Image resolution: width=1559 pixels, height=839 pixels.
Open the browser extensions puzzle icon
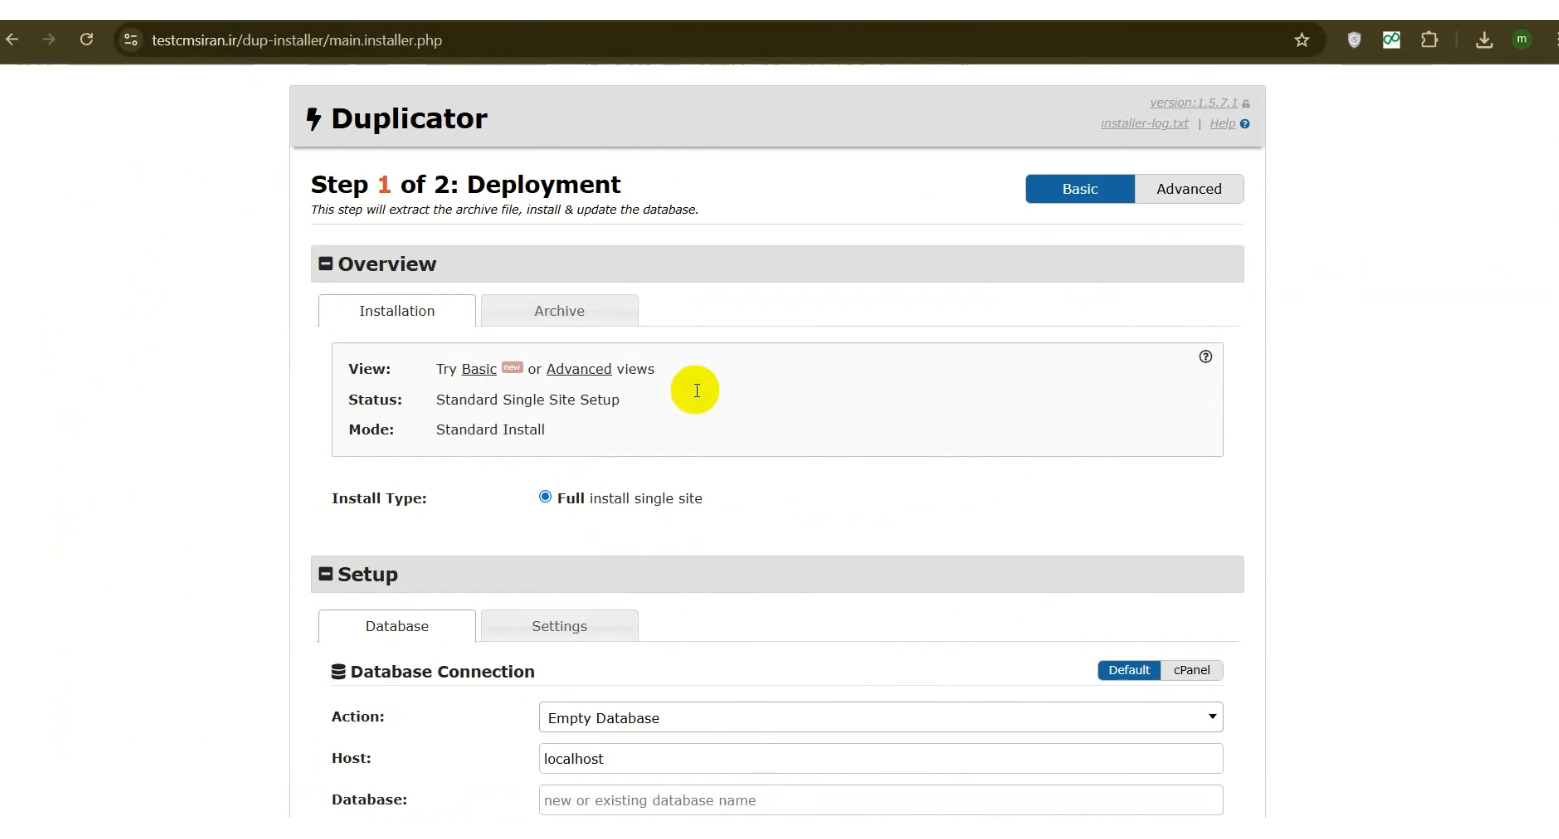(x=1430, y=40)
